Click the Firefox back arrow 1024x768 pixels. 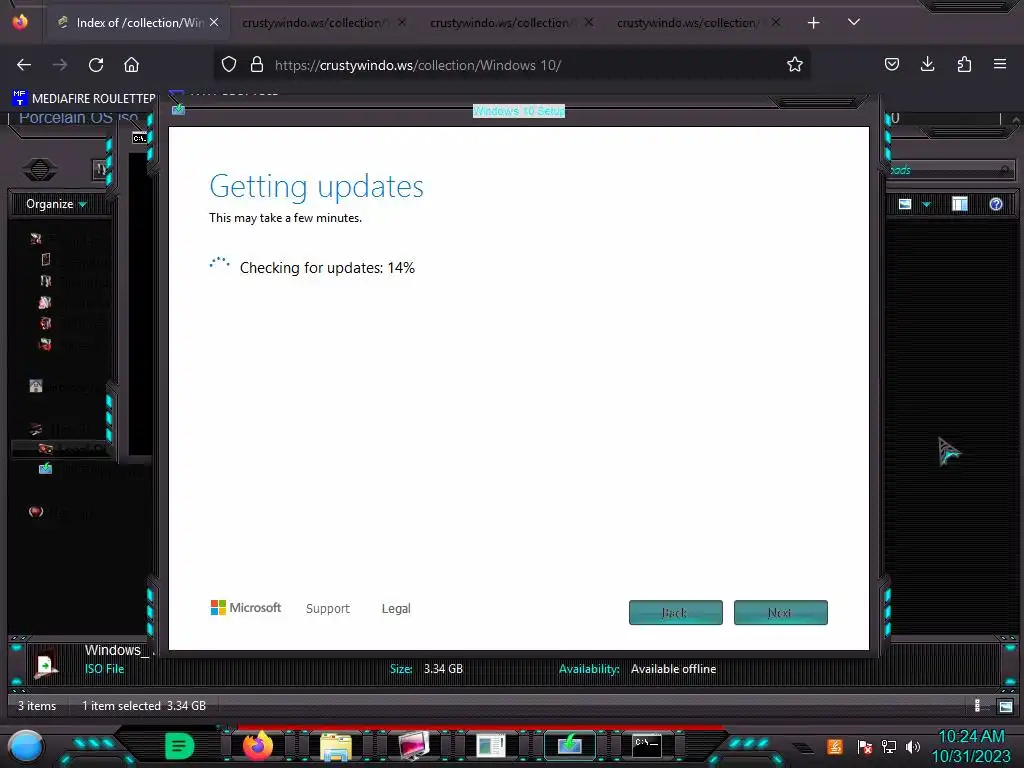click(x=24, y=65)
